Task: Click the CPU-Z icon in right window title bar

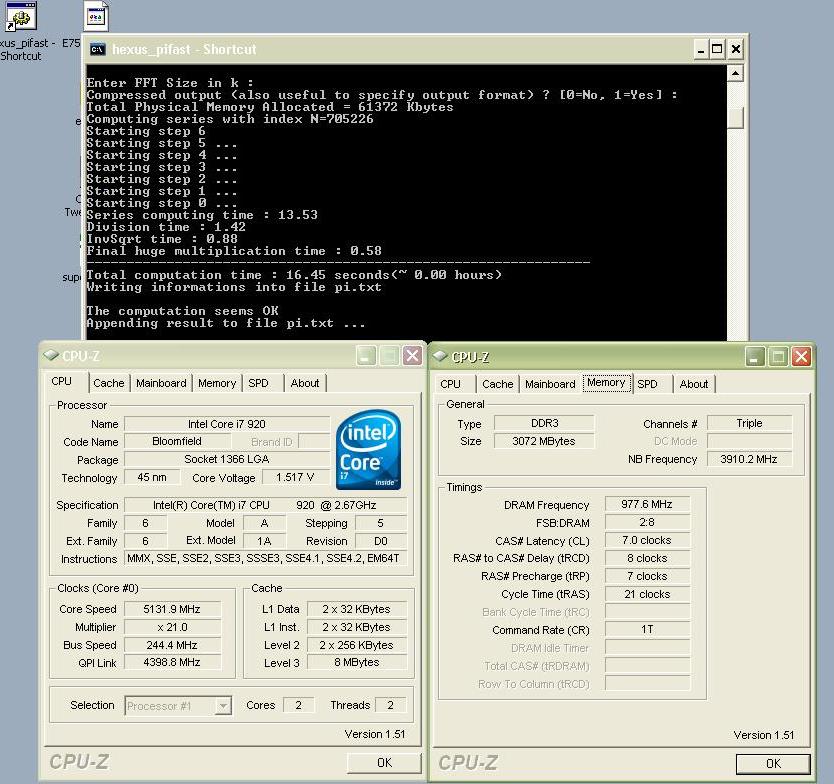Action: coord(440,356)
